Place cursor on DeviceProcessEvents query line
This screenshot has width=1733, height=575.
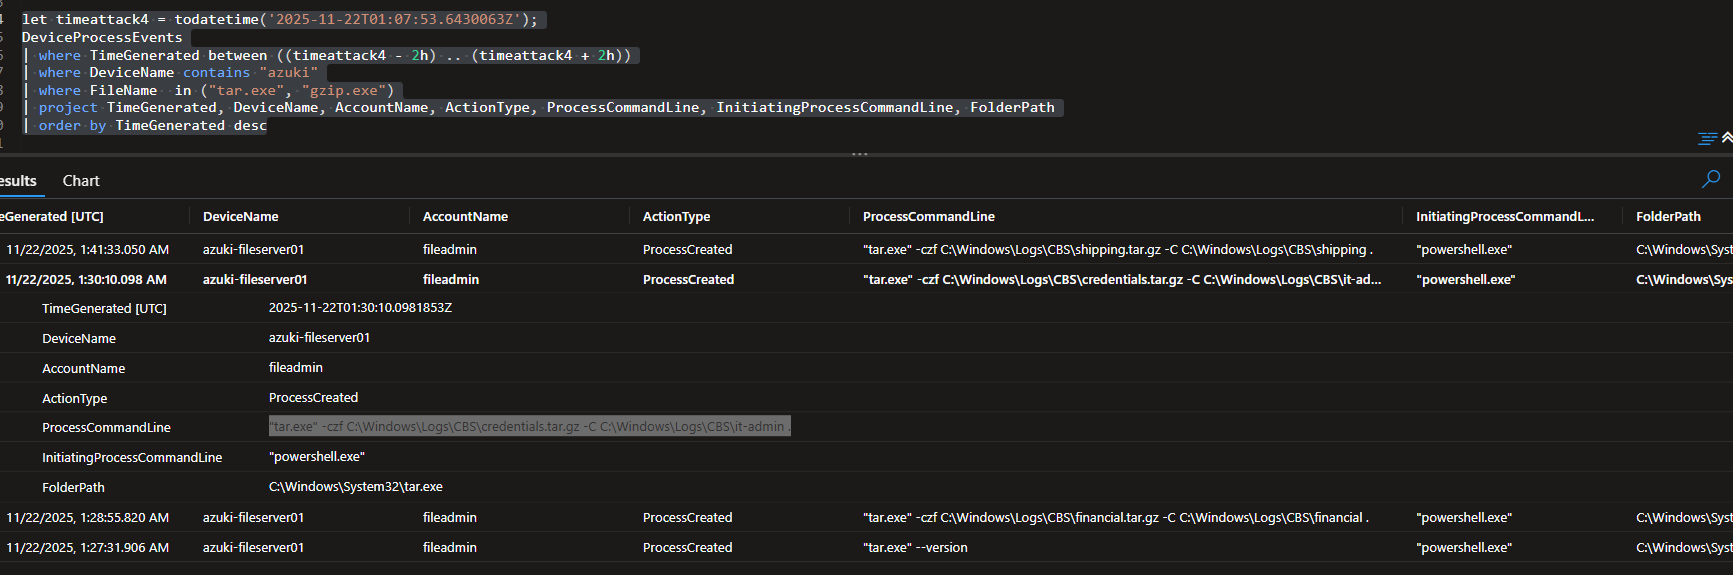coord(102,38)
